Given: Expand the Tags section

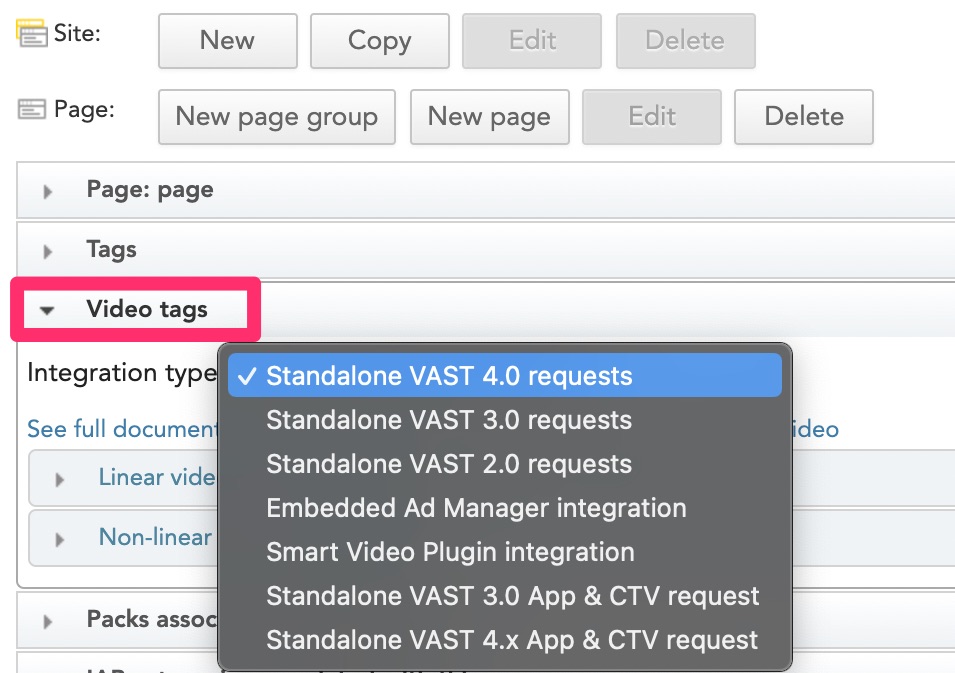Looking at the screenshot, I should [48, 250].
